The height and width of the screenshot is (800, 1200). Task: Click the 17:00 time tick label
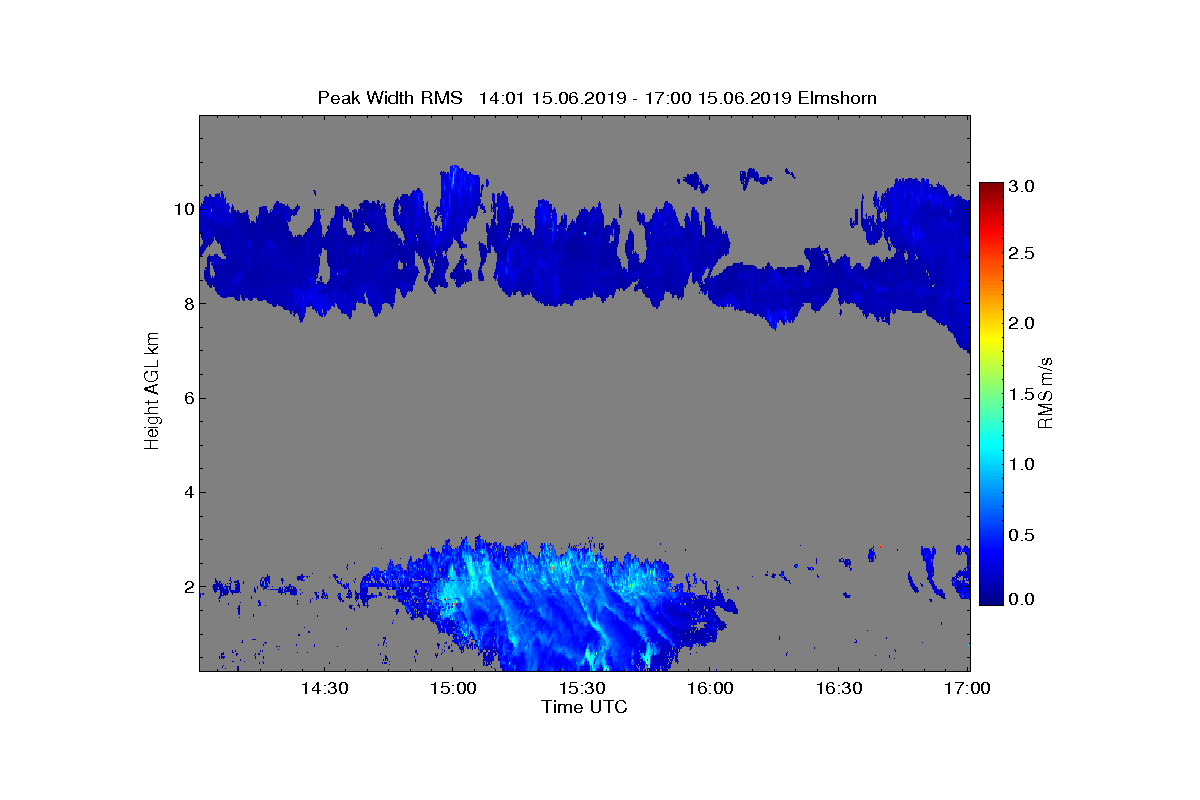click(x=968, y=688)
